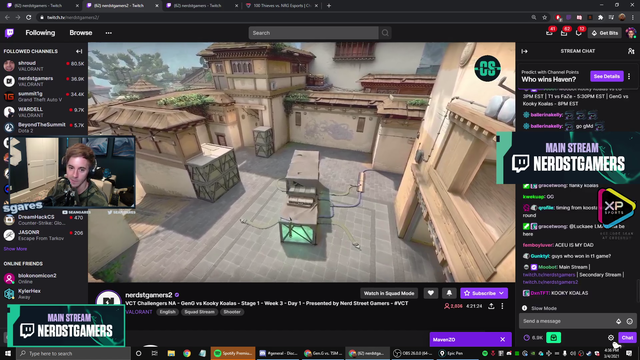
Task: Bookmark this page with star icon
Action: point(544,18)
